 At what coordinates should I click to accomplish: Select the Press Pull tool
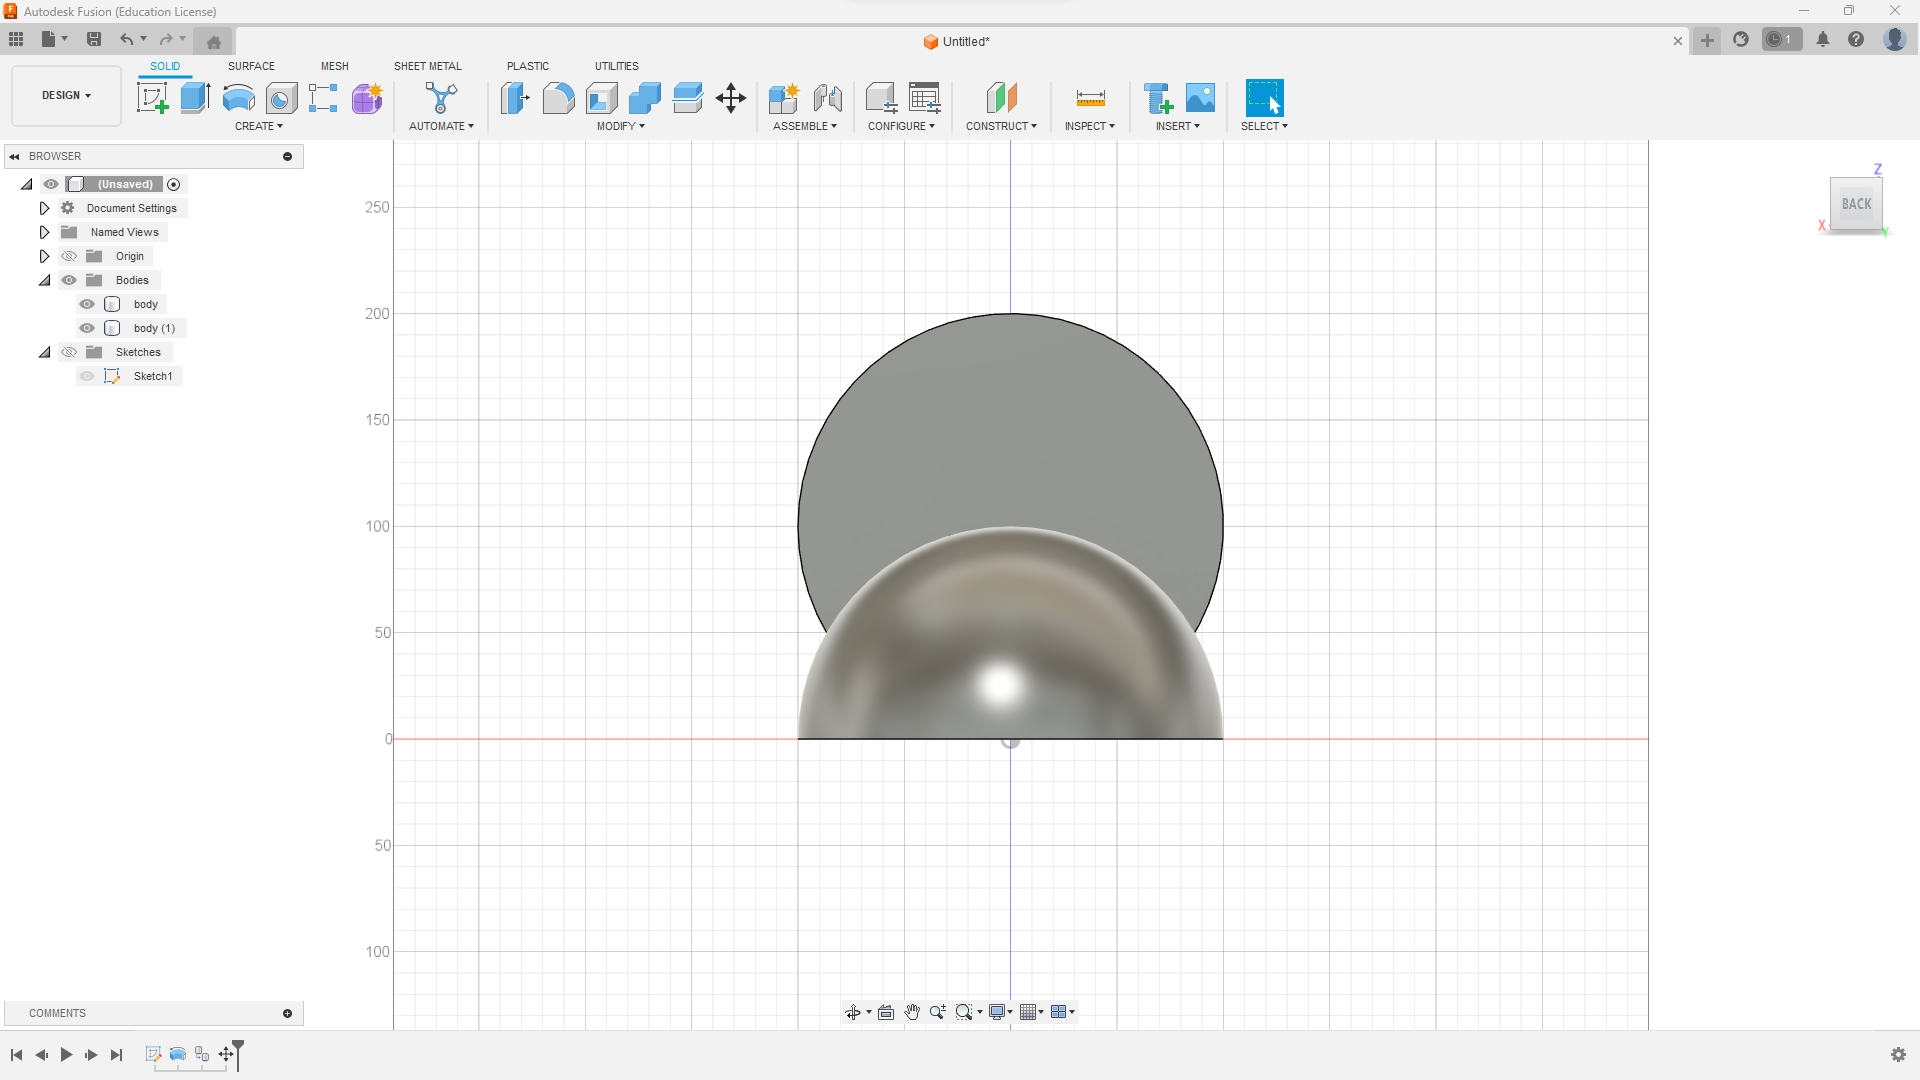[515, 98]
